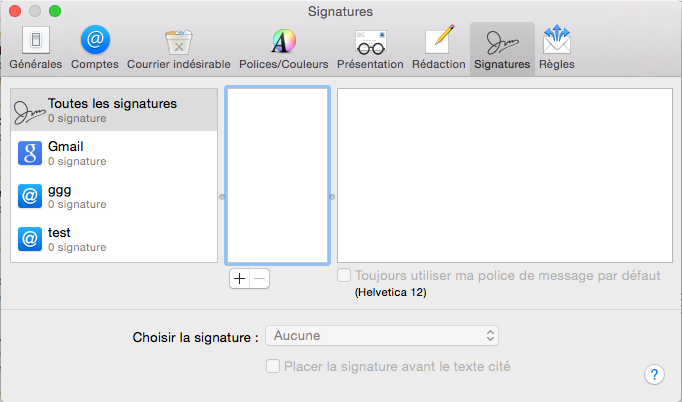Open the Générales preferences pane
The width and height of the screenshot is (682, 402).
36,48
